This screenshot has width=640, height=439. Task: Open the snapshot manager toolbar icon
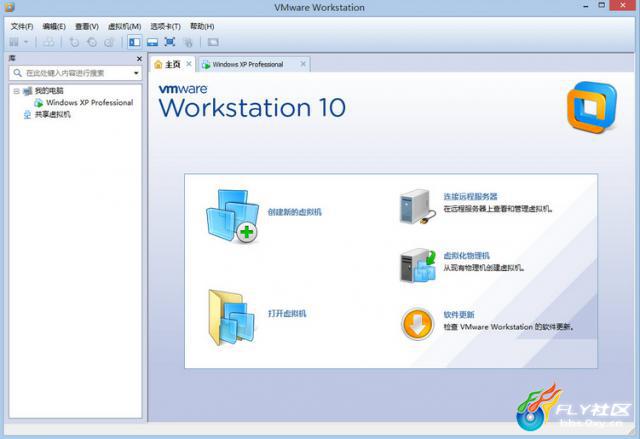[109, 42]
